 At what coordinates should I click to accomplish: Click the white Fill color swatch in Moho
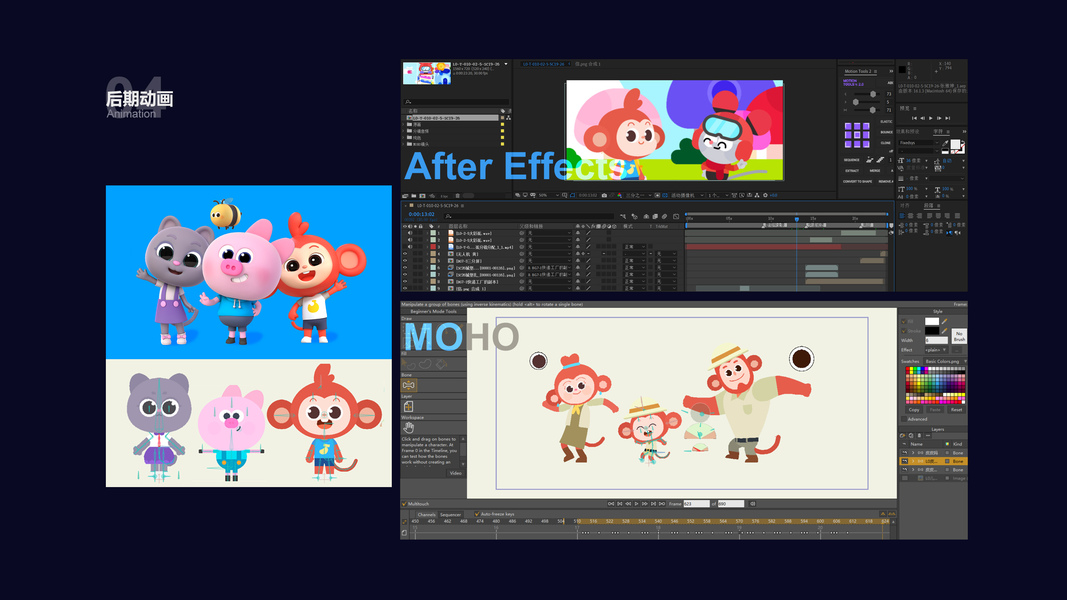click(x=932, y=321)
